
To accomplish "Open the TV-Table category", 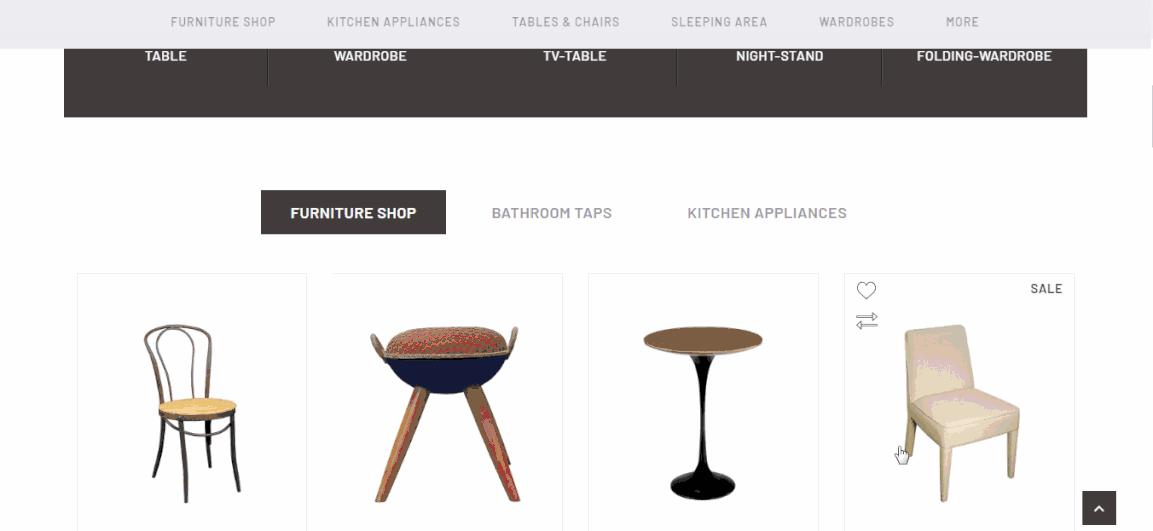I will pyautogui.click(x=574, y=56).
